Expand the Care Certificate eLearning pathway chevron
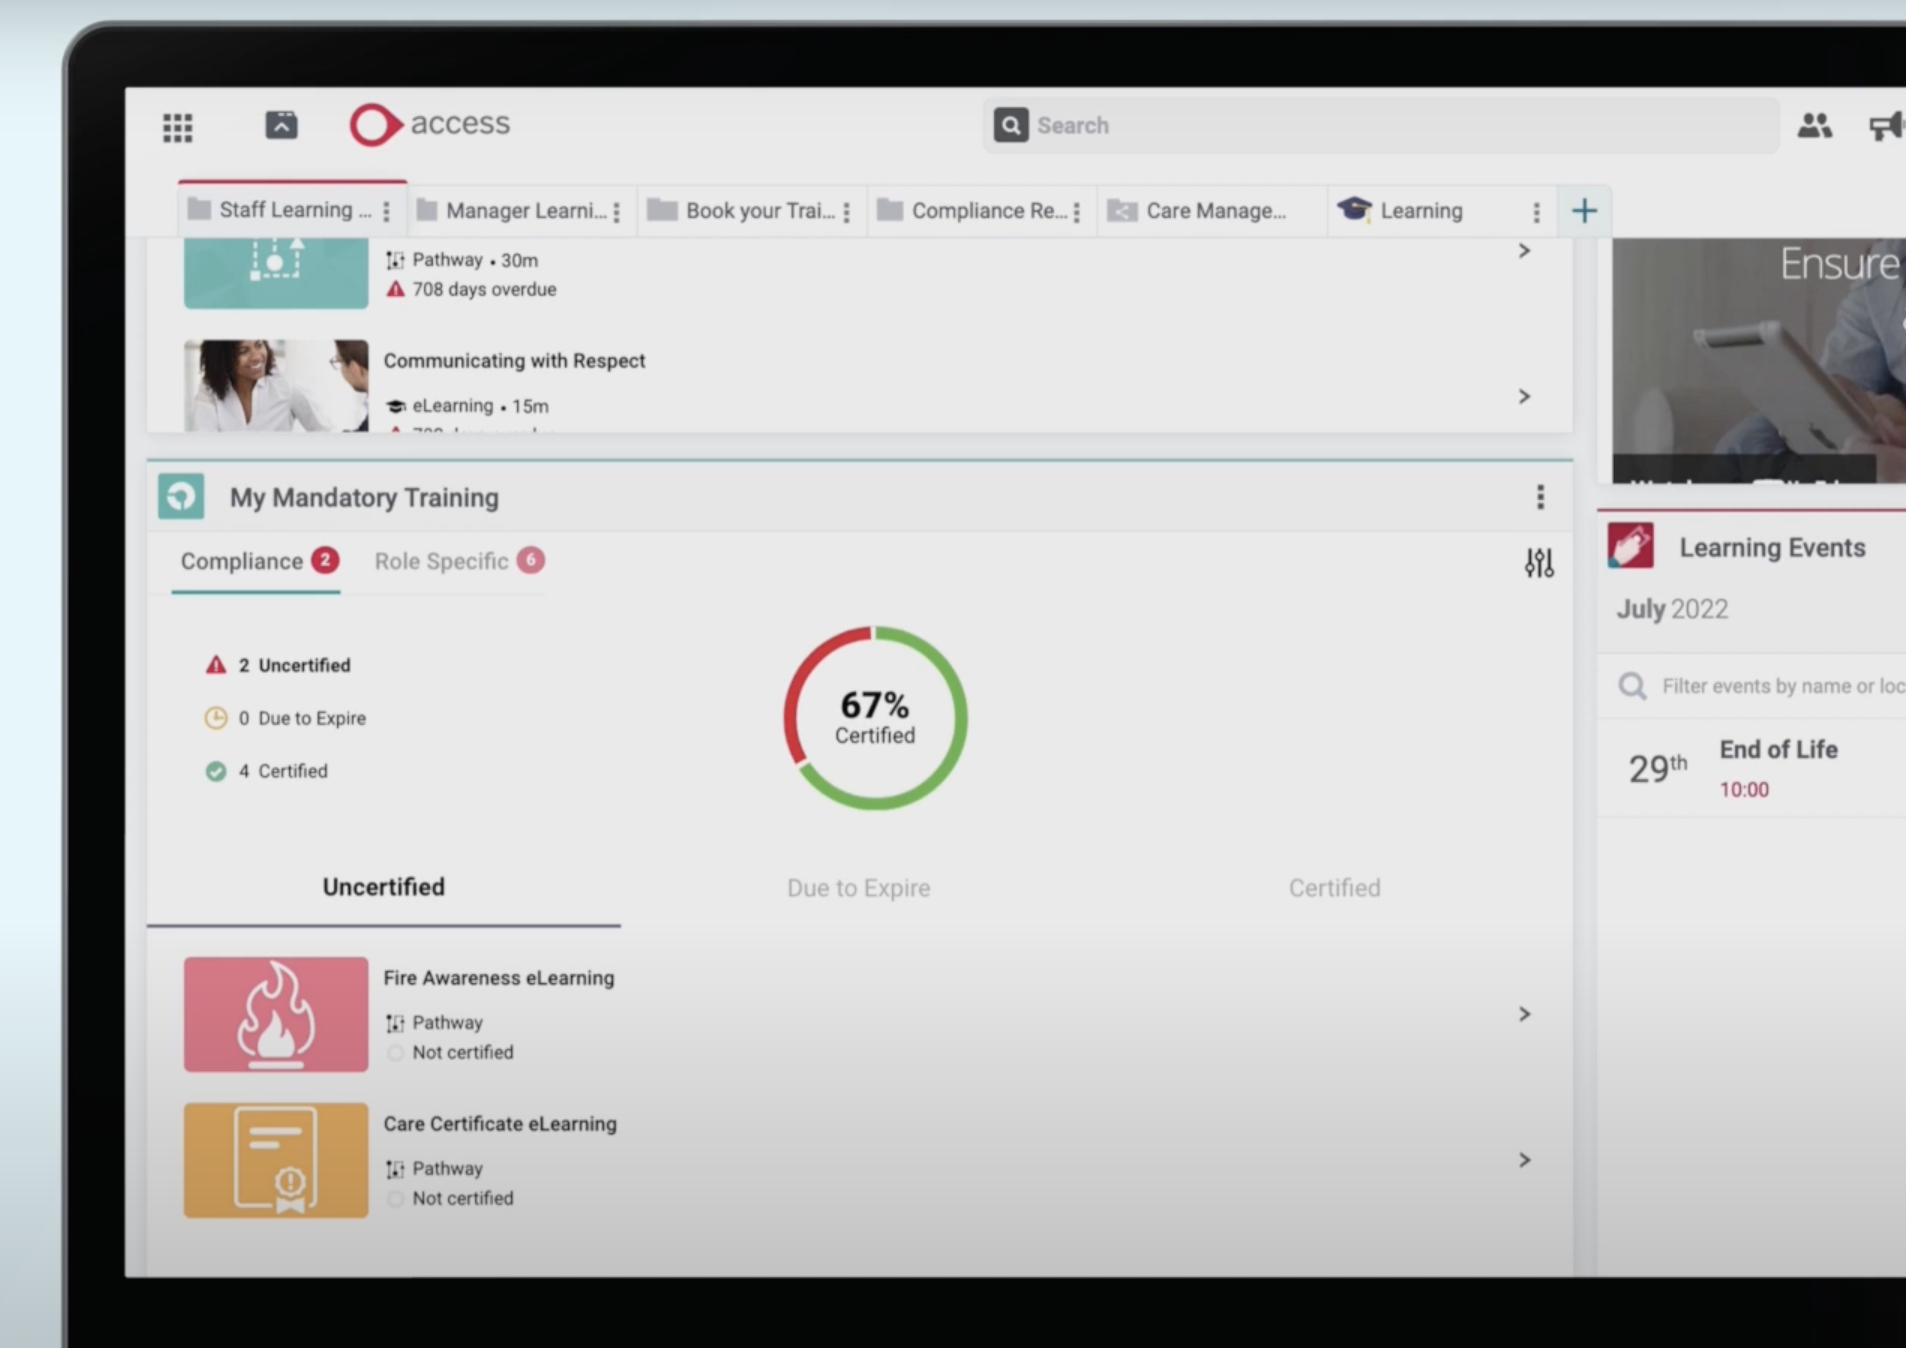 point(1524,1159)
